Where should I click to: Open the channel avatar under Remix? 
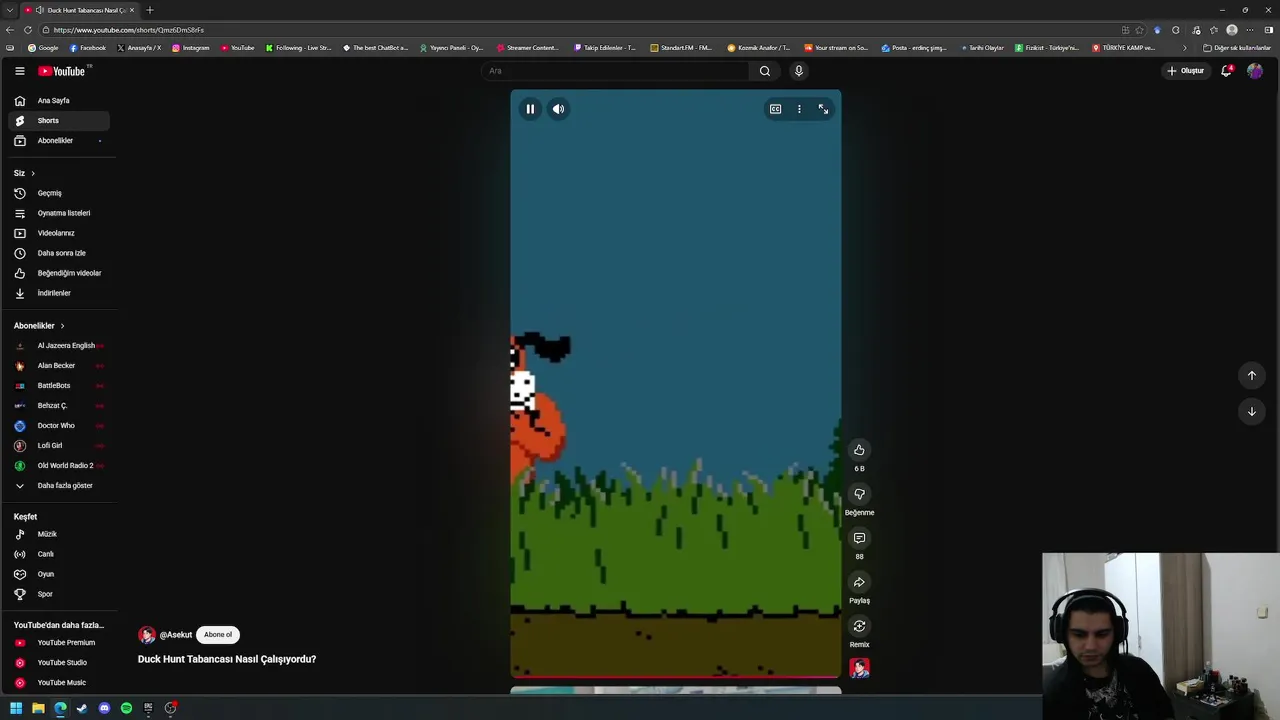click(859, 668)
